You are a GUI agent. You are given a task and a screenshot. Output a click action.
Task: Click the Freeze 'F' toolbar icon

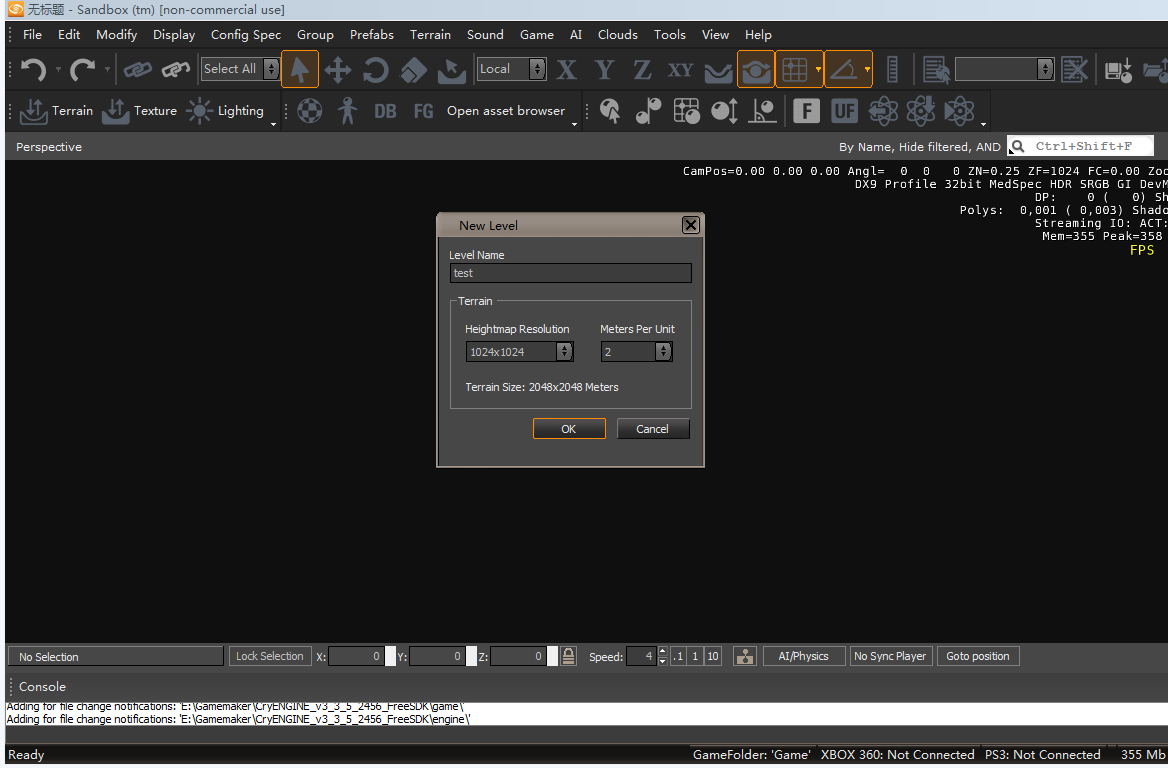pos(807,111)
